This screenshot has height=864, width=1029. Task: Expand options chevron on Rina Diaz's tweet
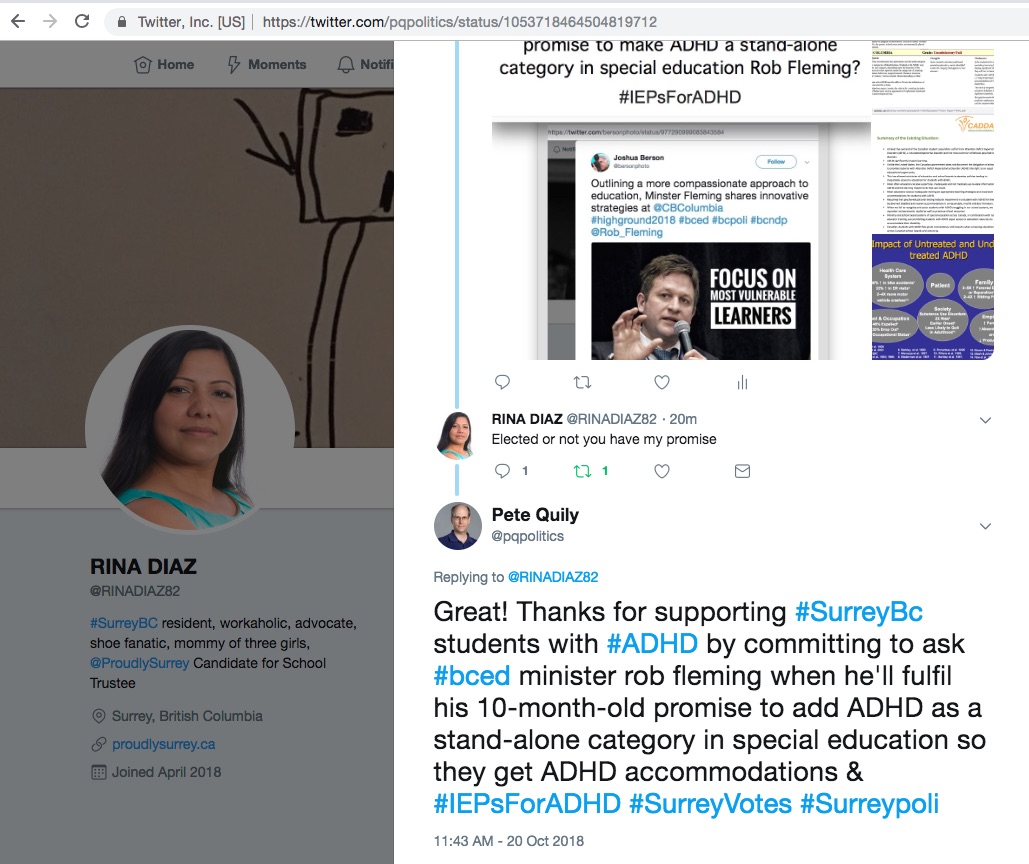(x=985, y=421)
